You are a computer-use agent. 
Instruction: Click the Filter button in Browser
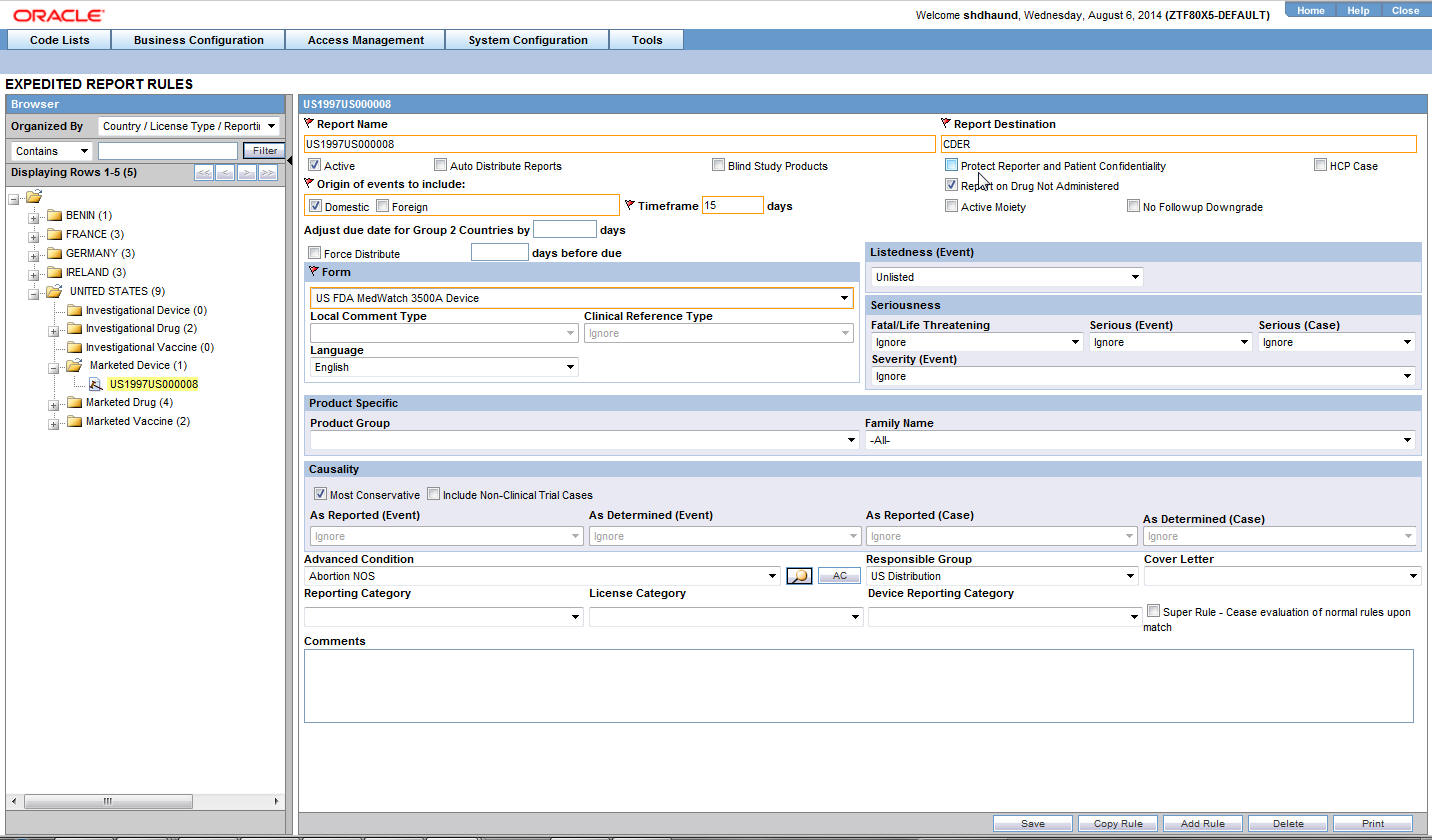pos(264,151)
